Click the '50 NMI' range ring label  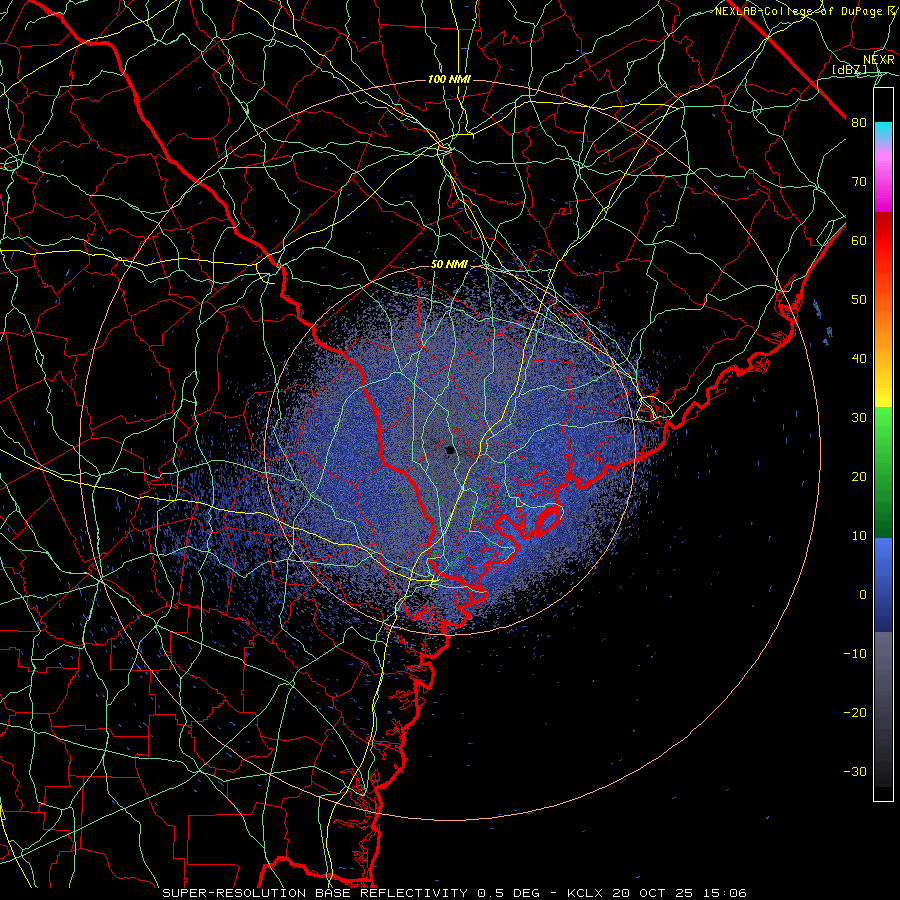click(449, 265)
